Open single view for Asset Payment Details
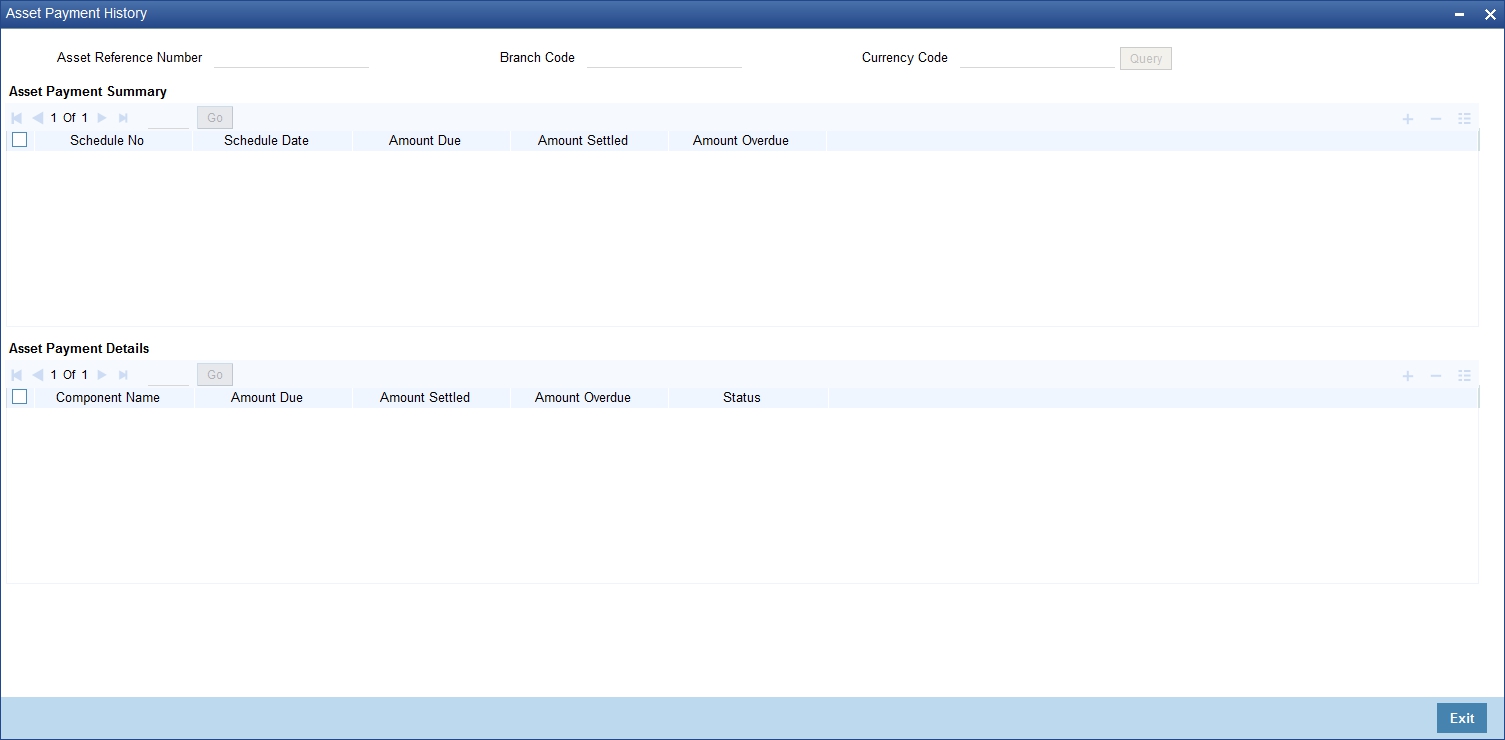The width and height of the screenshot is (1505, 740). coord(1464,376)
